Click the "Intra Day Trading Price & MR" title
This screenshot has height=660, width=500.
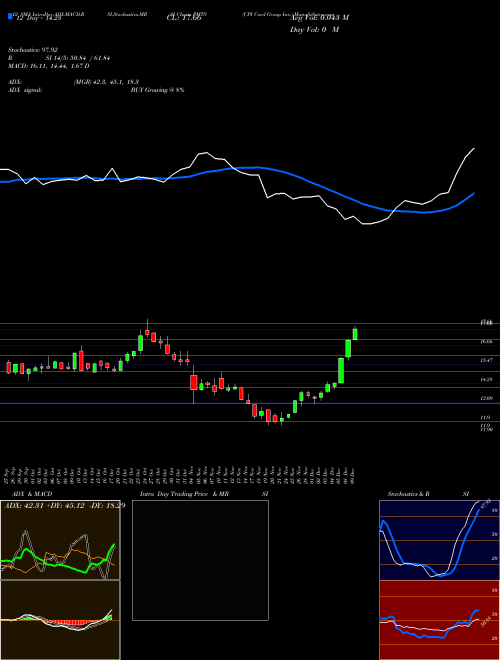coord(184,494)
